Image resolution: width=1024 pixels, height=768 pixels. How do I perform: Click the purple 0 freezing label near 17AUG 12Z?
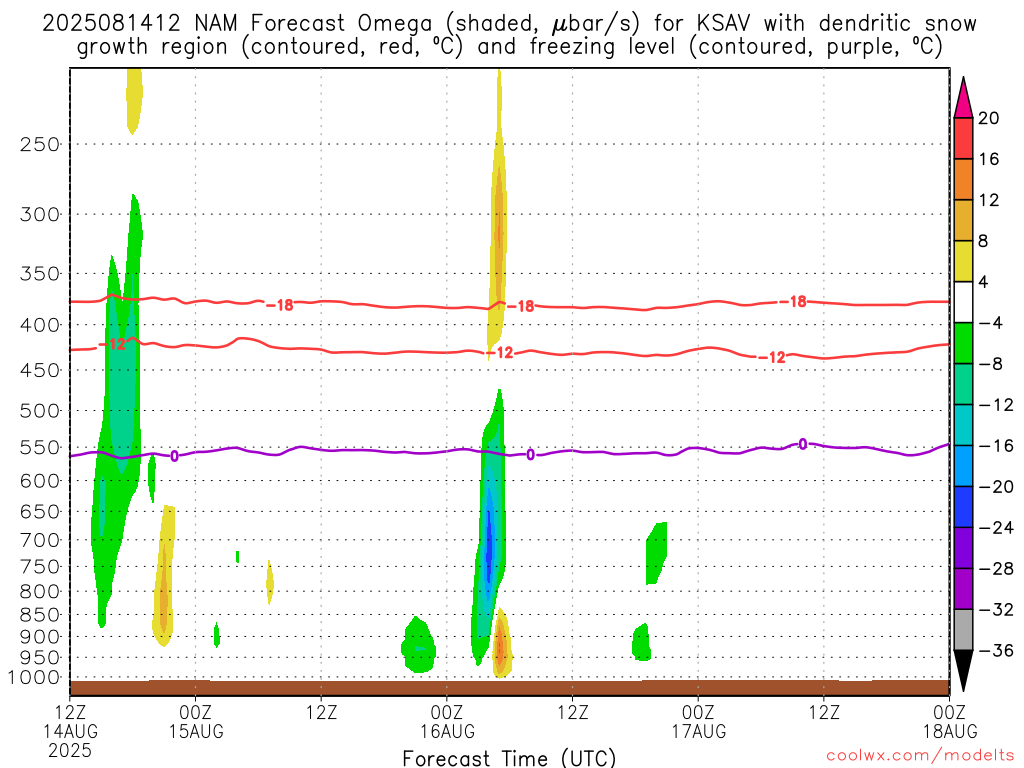pyautogui.click(x=803, y=444)
